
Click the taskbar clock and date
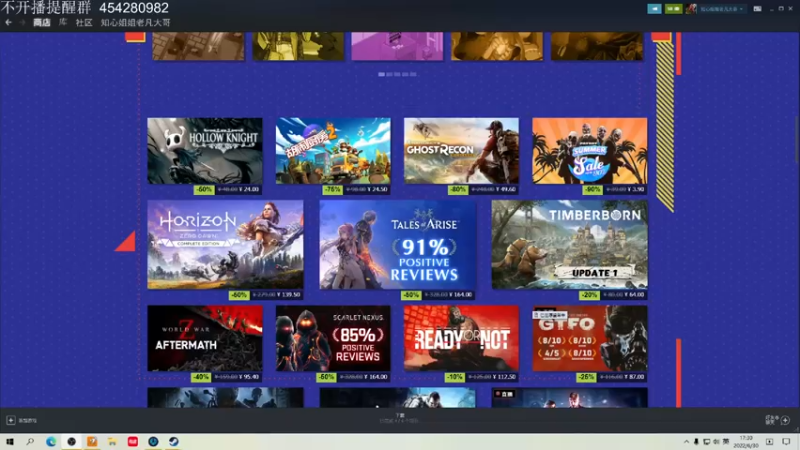746,442
